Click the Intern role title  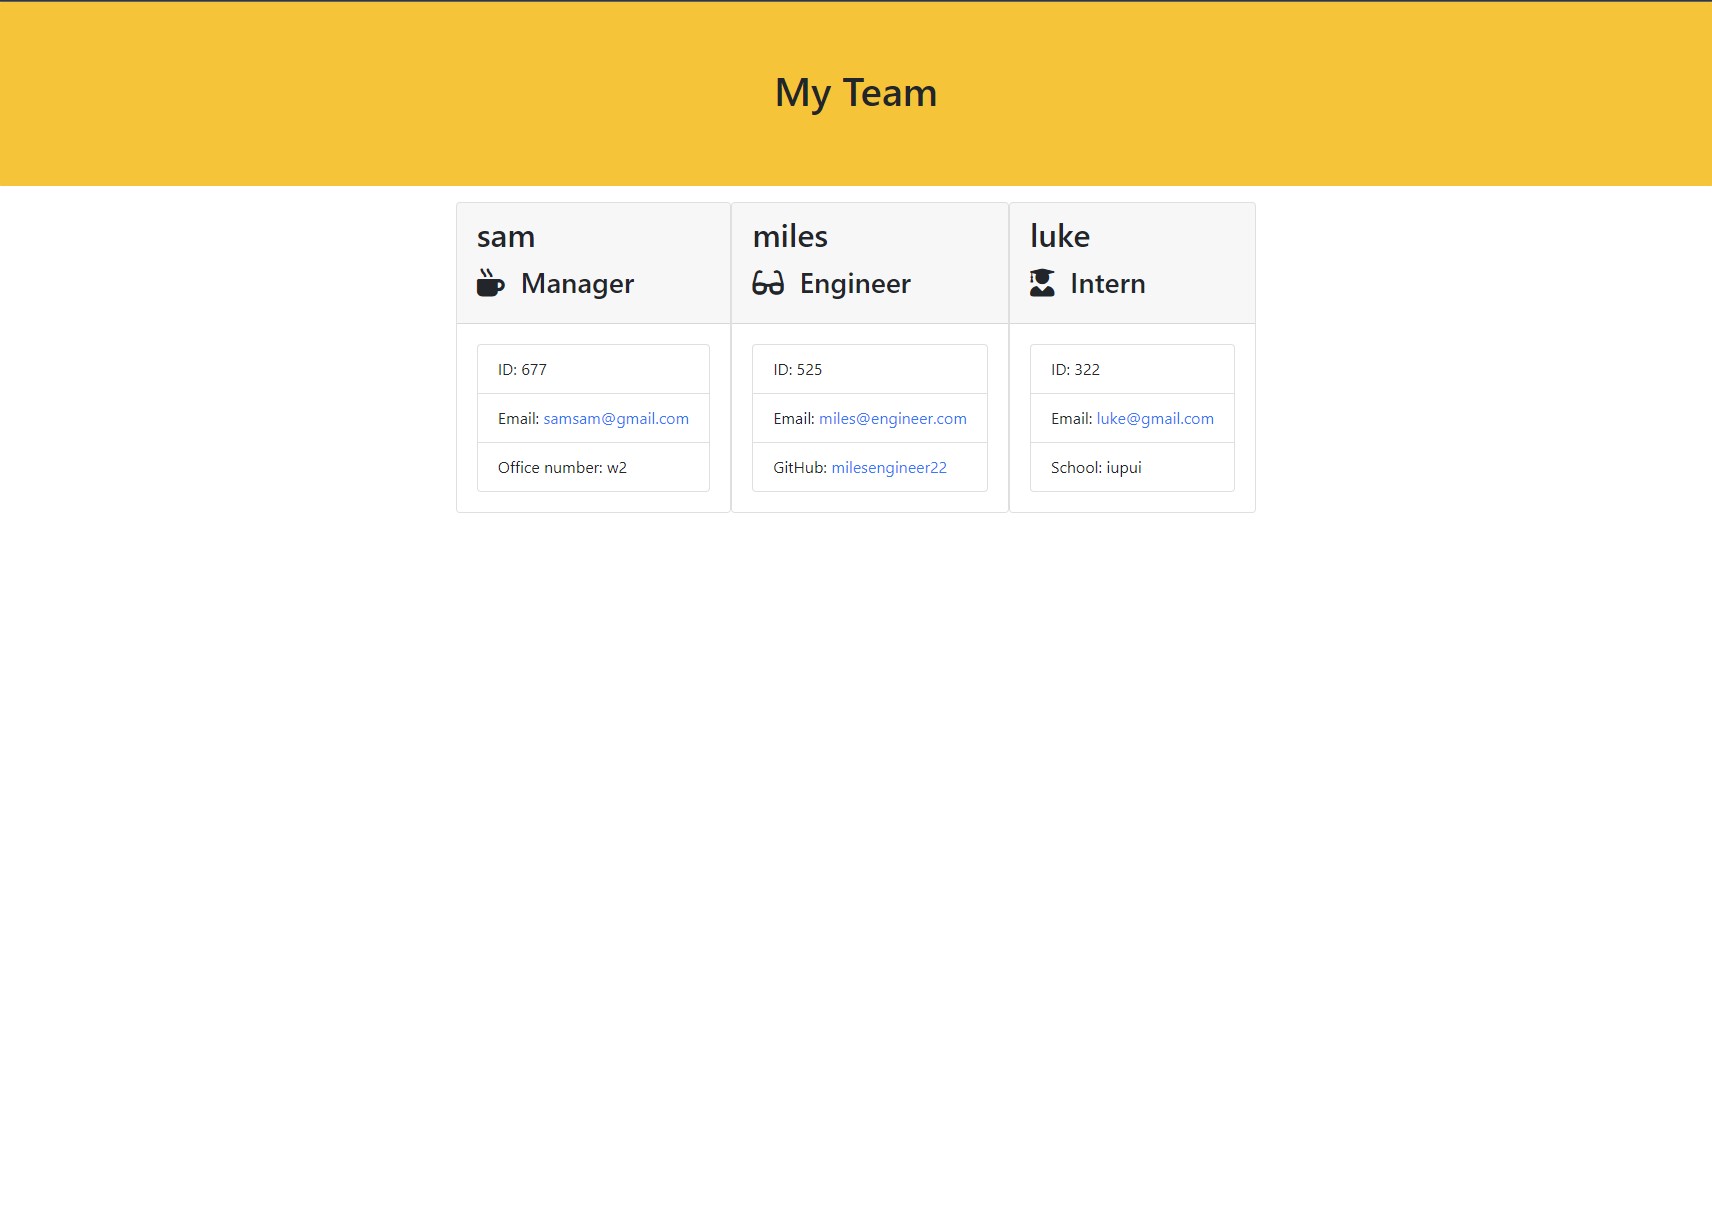pyautogui.click(x=1108, y=284)
